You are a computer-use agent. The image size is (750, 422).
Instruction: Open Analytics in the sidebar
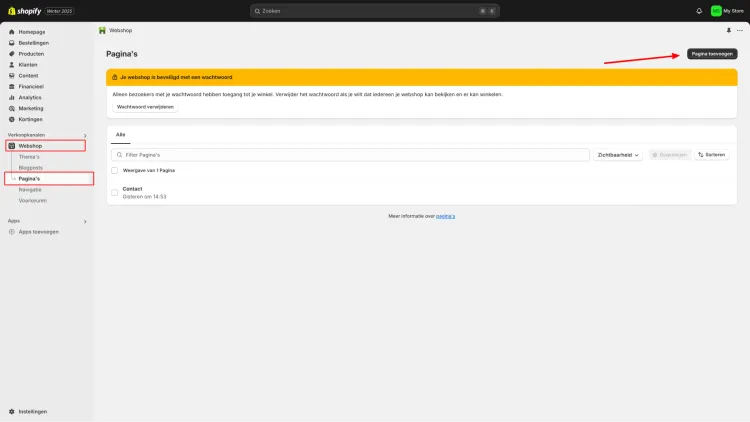[x=30, y=98]
